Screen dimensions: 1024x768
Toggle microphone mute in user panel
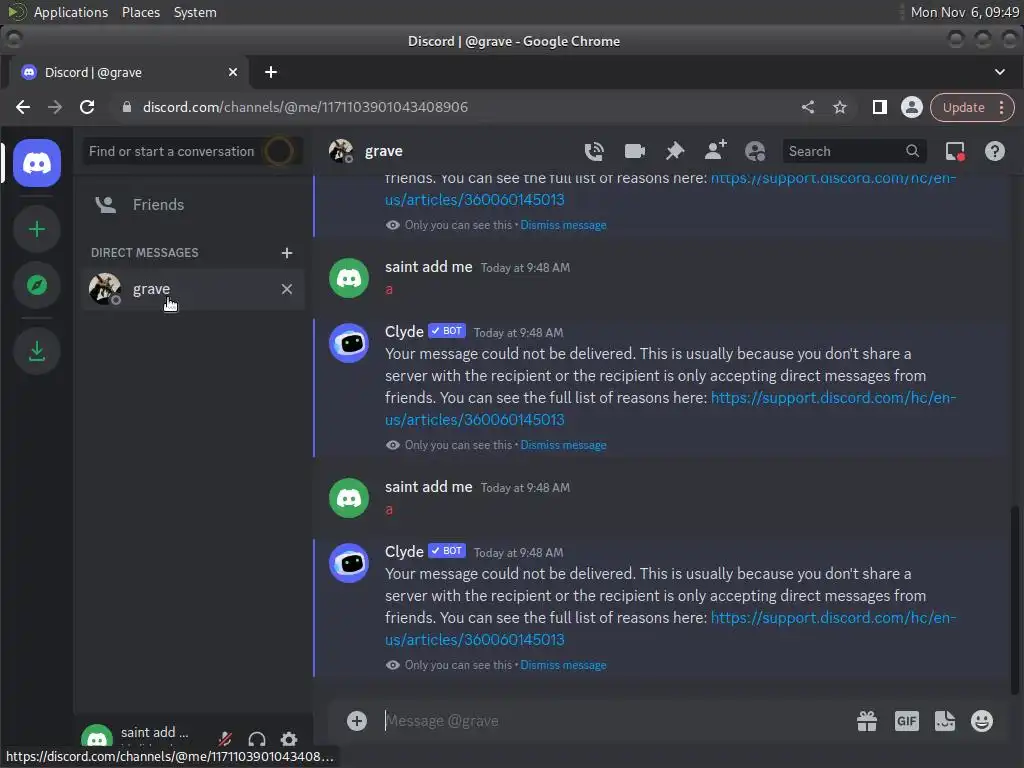(x=225, y=739)
